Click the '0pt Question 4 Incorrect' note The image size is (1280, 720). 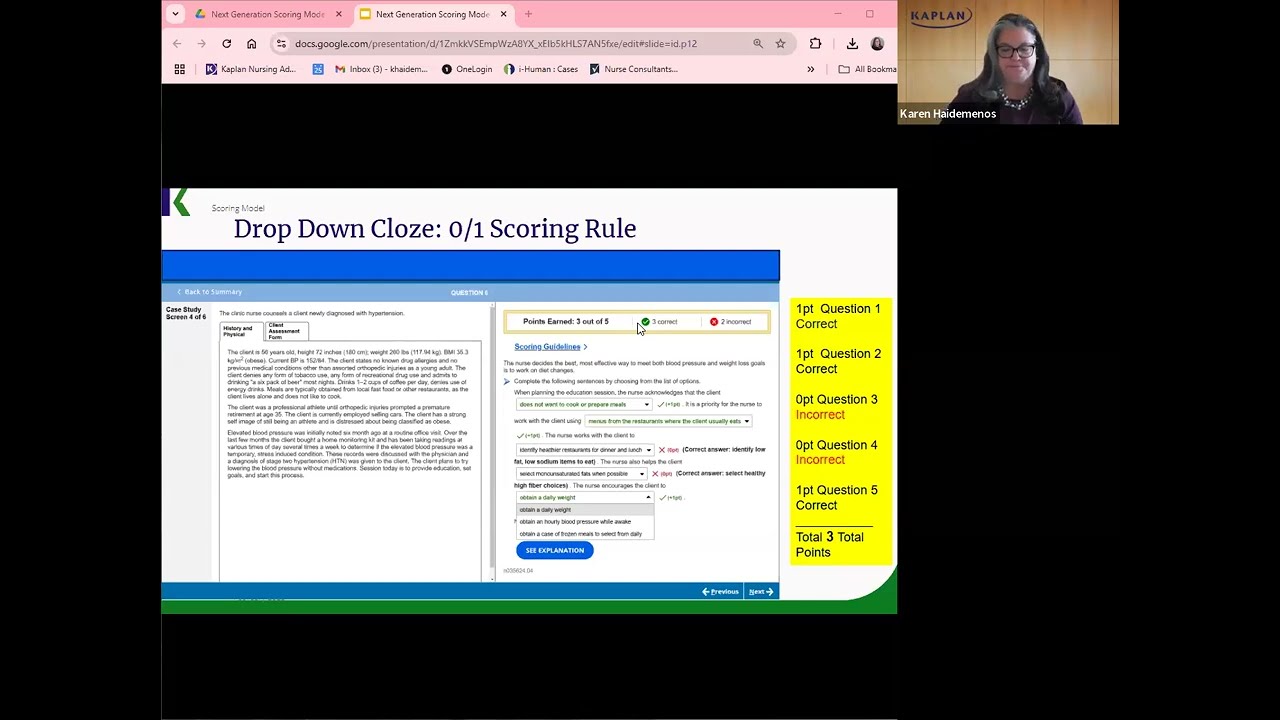[836, 452]
